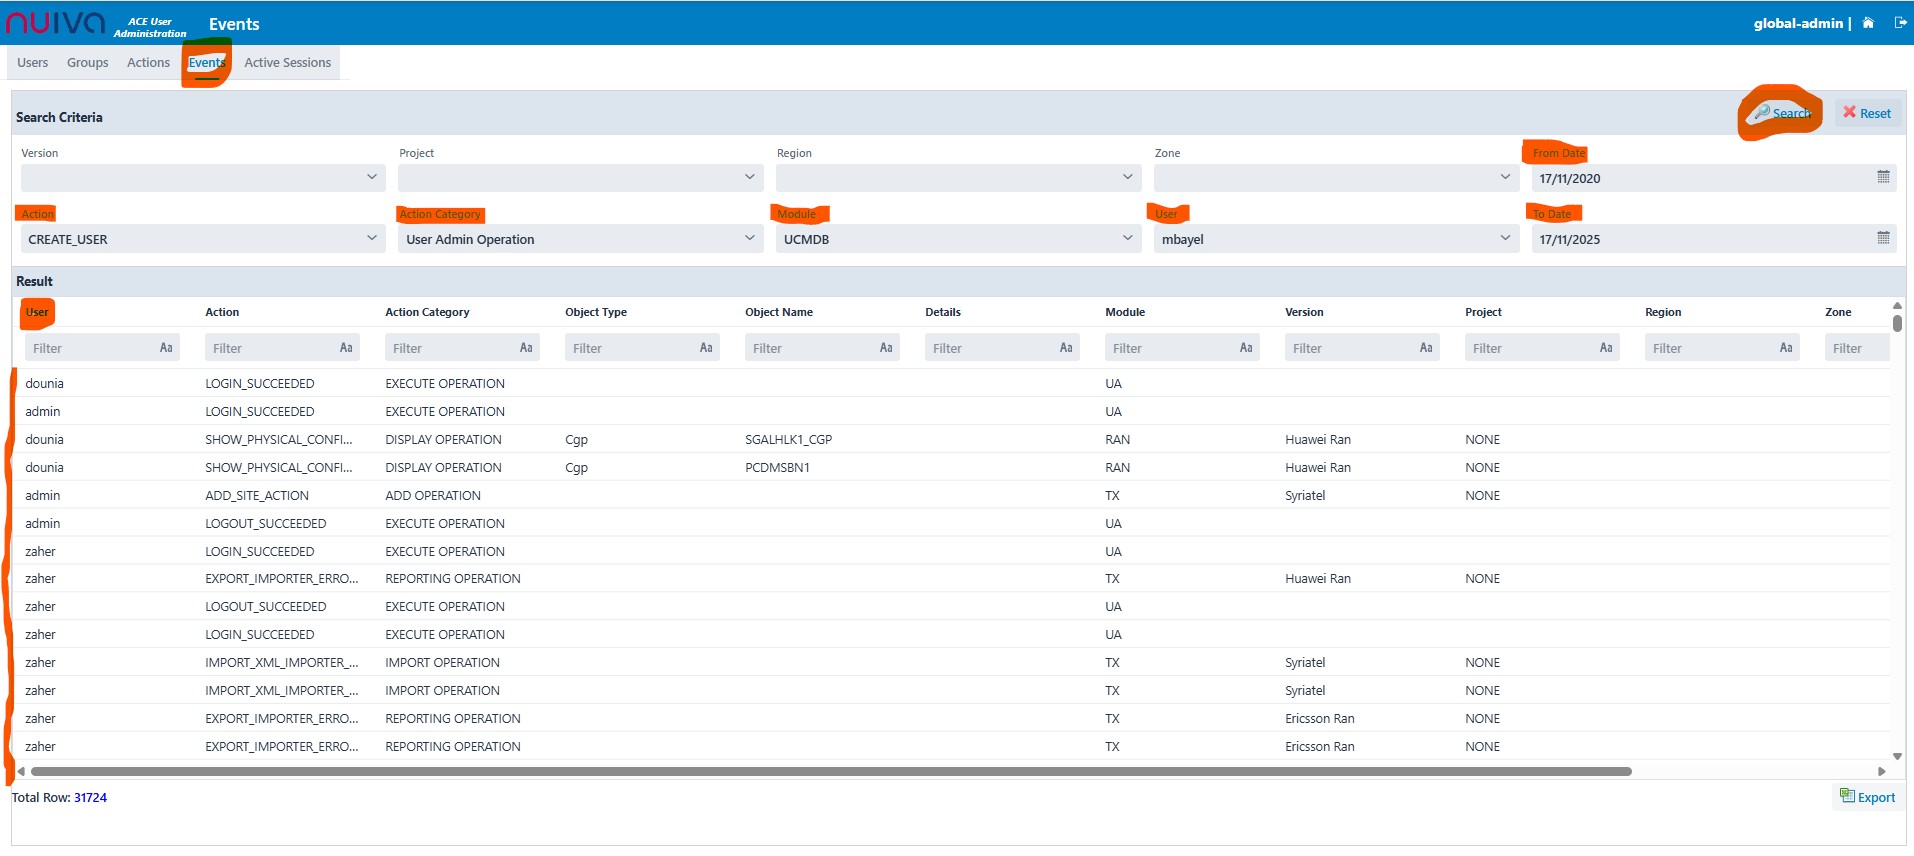The height and width of the screenshot is (856, 1914).
Task: Switch to the Active Sessions tab
Action: 287,63
